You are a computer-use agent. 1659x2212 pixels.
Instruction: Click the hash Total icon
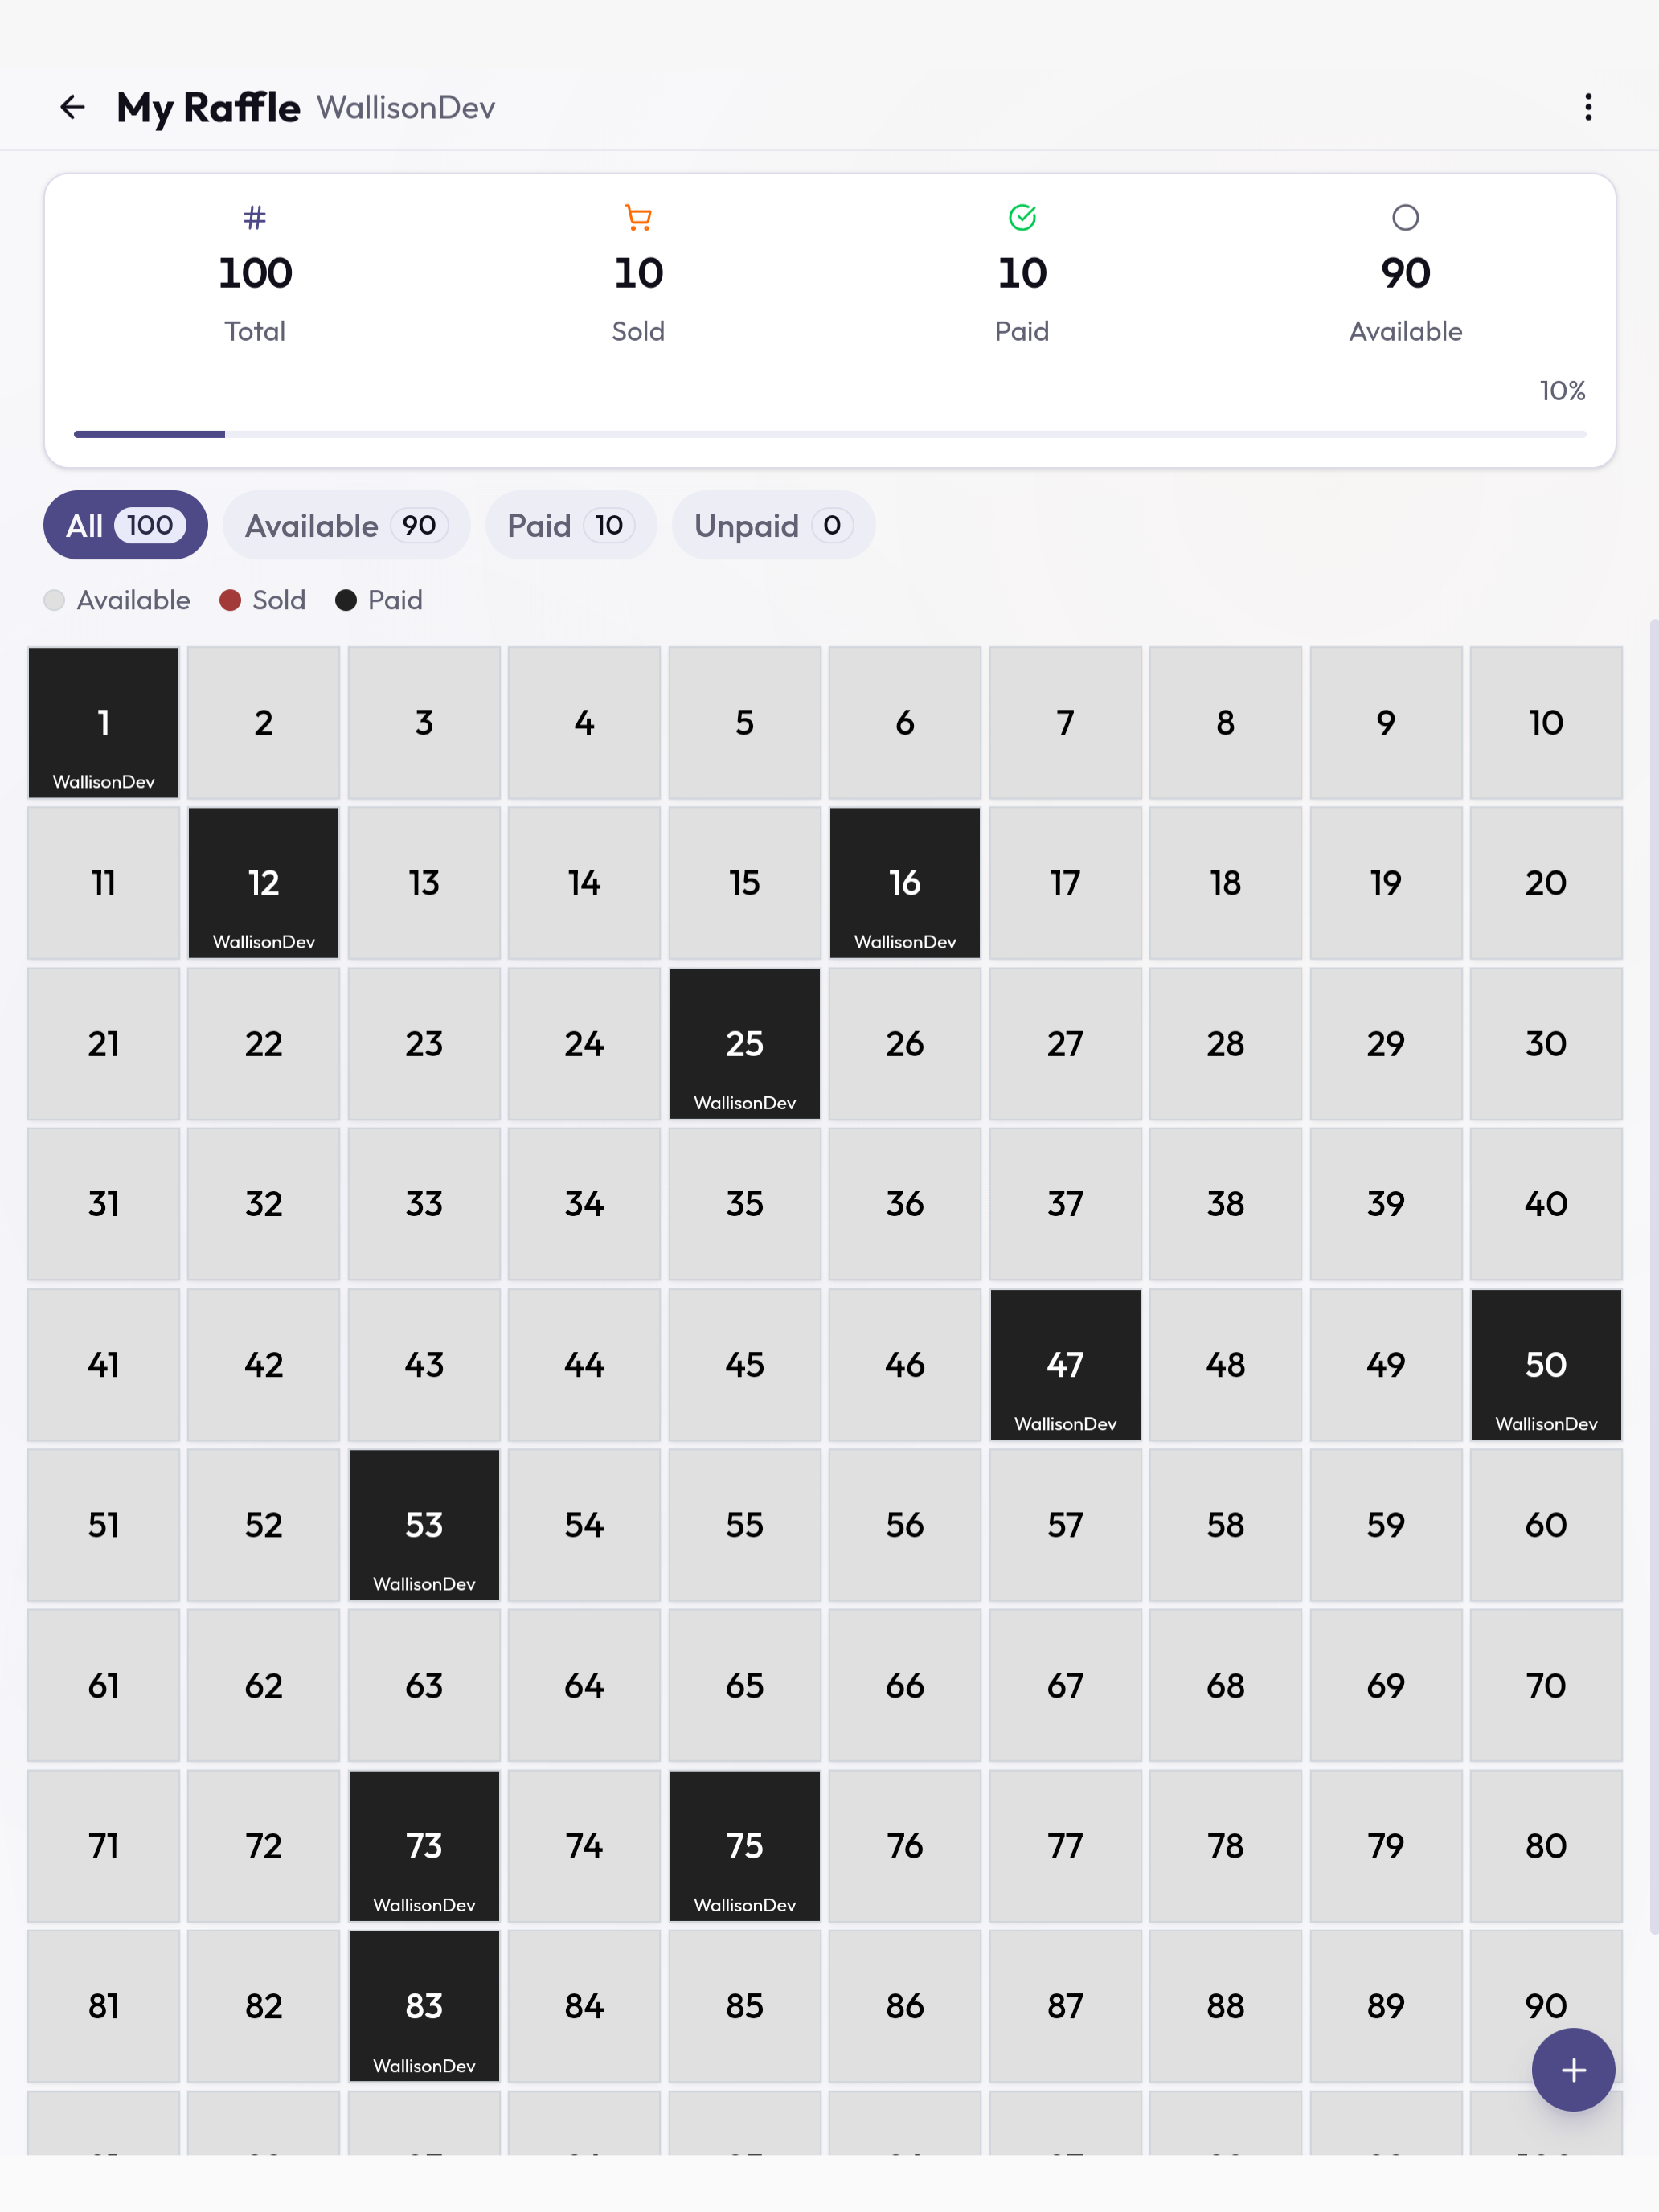(255, 217)
